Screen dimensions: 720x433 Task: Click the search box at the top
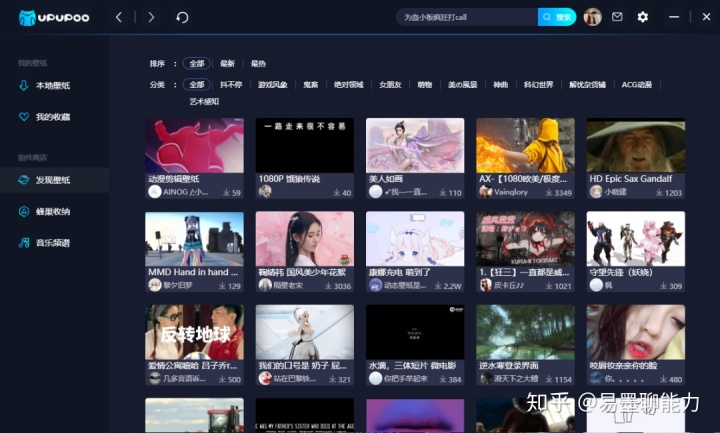(x=467, y=17)
